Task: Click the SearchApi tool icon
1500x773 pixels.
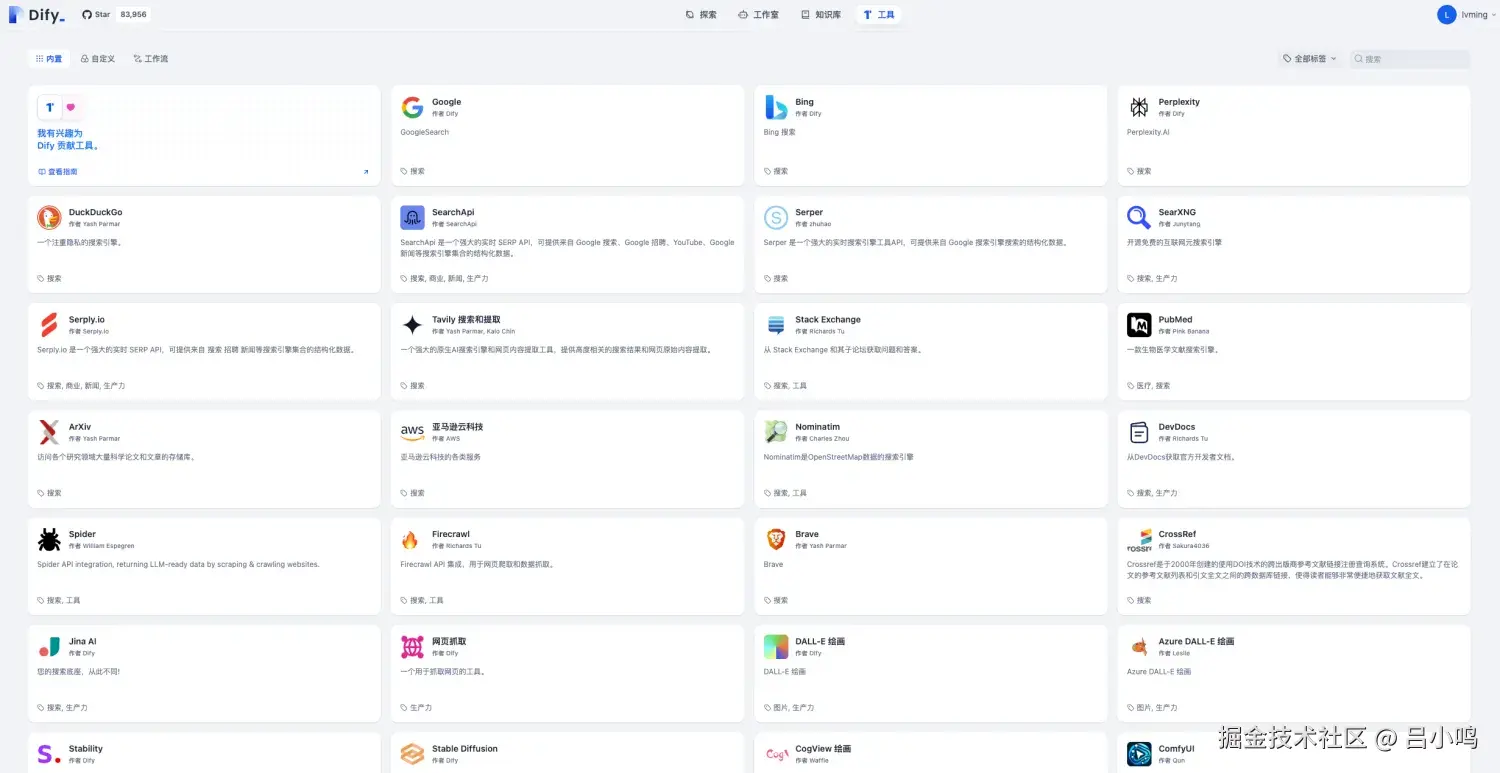Action: (412, 218)
